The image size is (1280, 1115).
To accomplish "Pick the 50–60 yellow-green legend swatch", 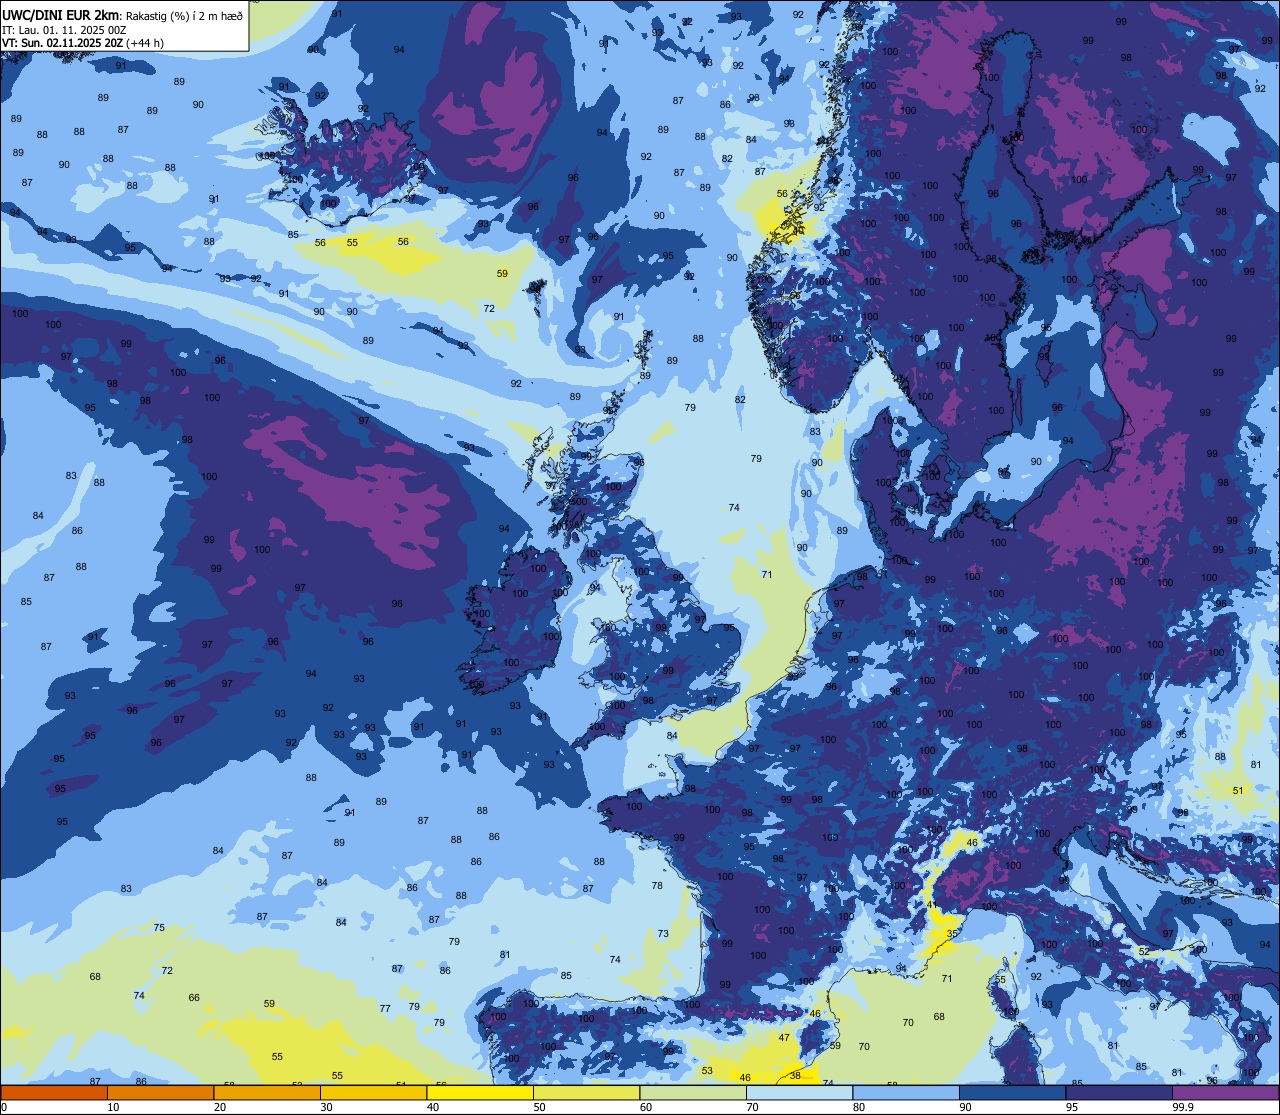I will point(586,1093).
